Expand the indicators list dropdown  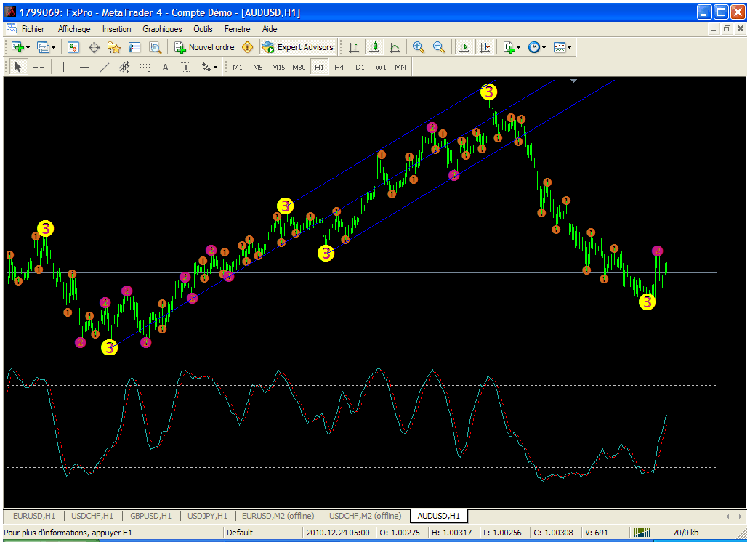519,47
